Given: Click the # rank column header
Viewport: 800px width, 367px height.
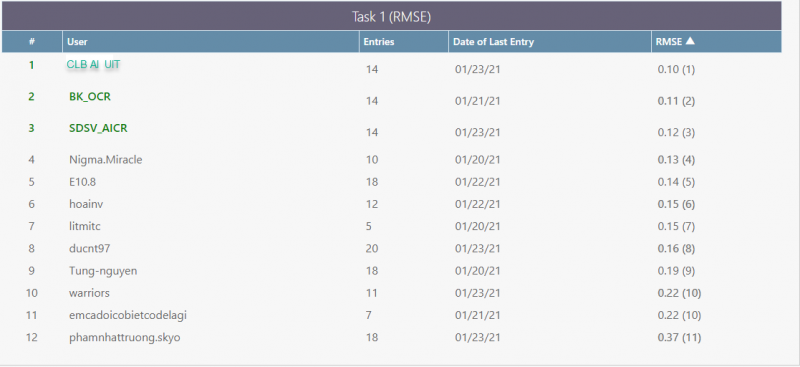Looking at the screenshot, I should pyautogui.click(x=32, y=42).
